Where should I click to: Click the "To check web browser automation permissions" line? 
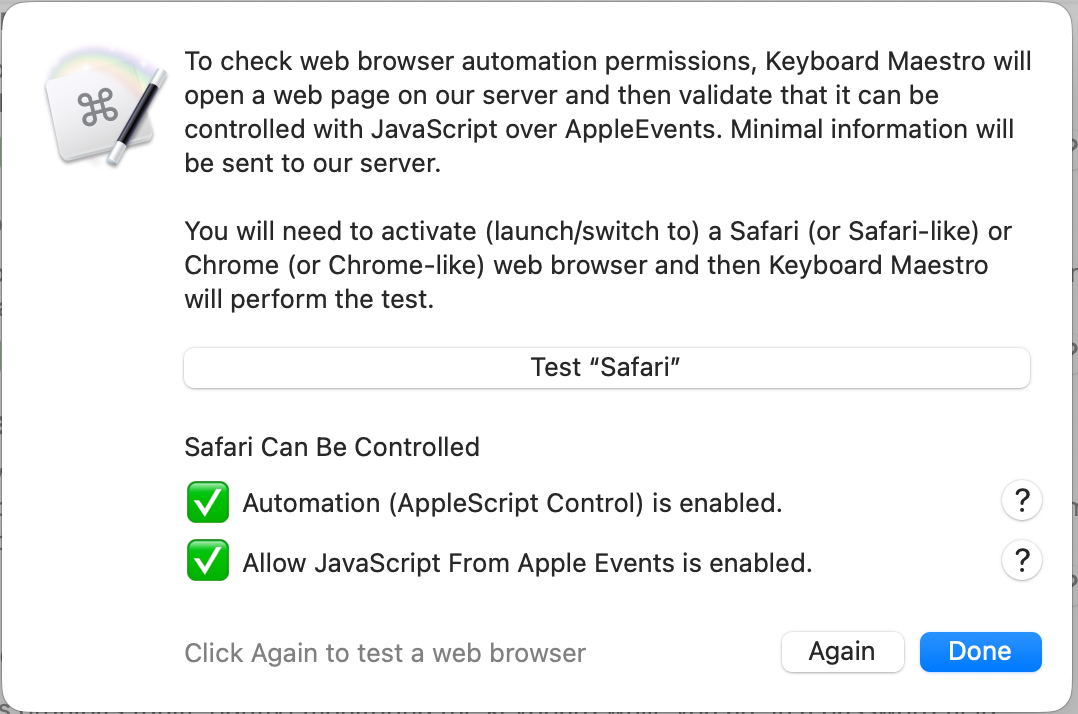[608, 62]
